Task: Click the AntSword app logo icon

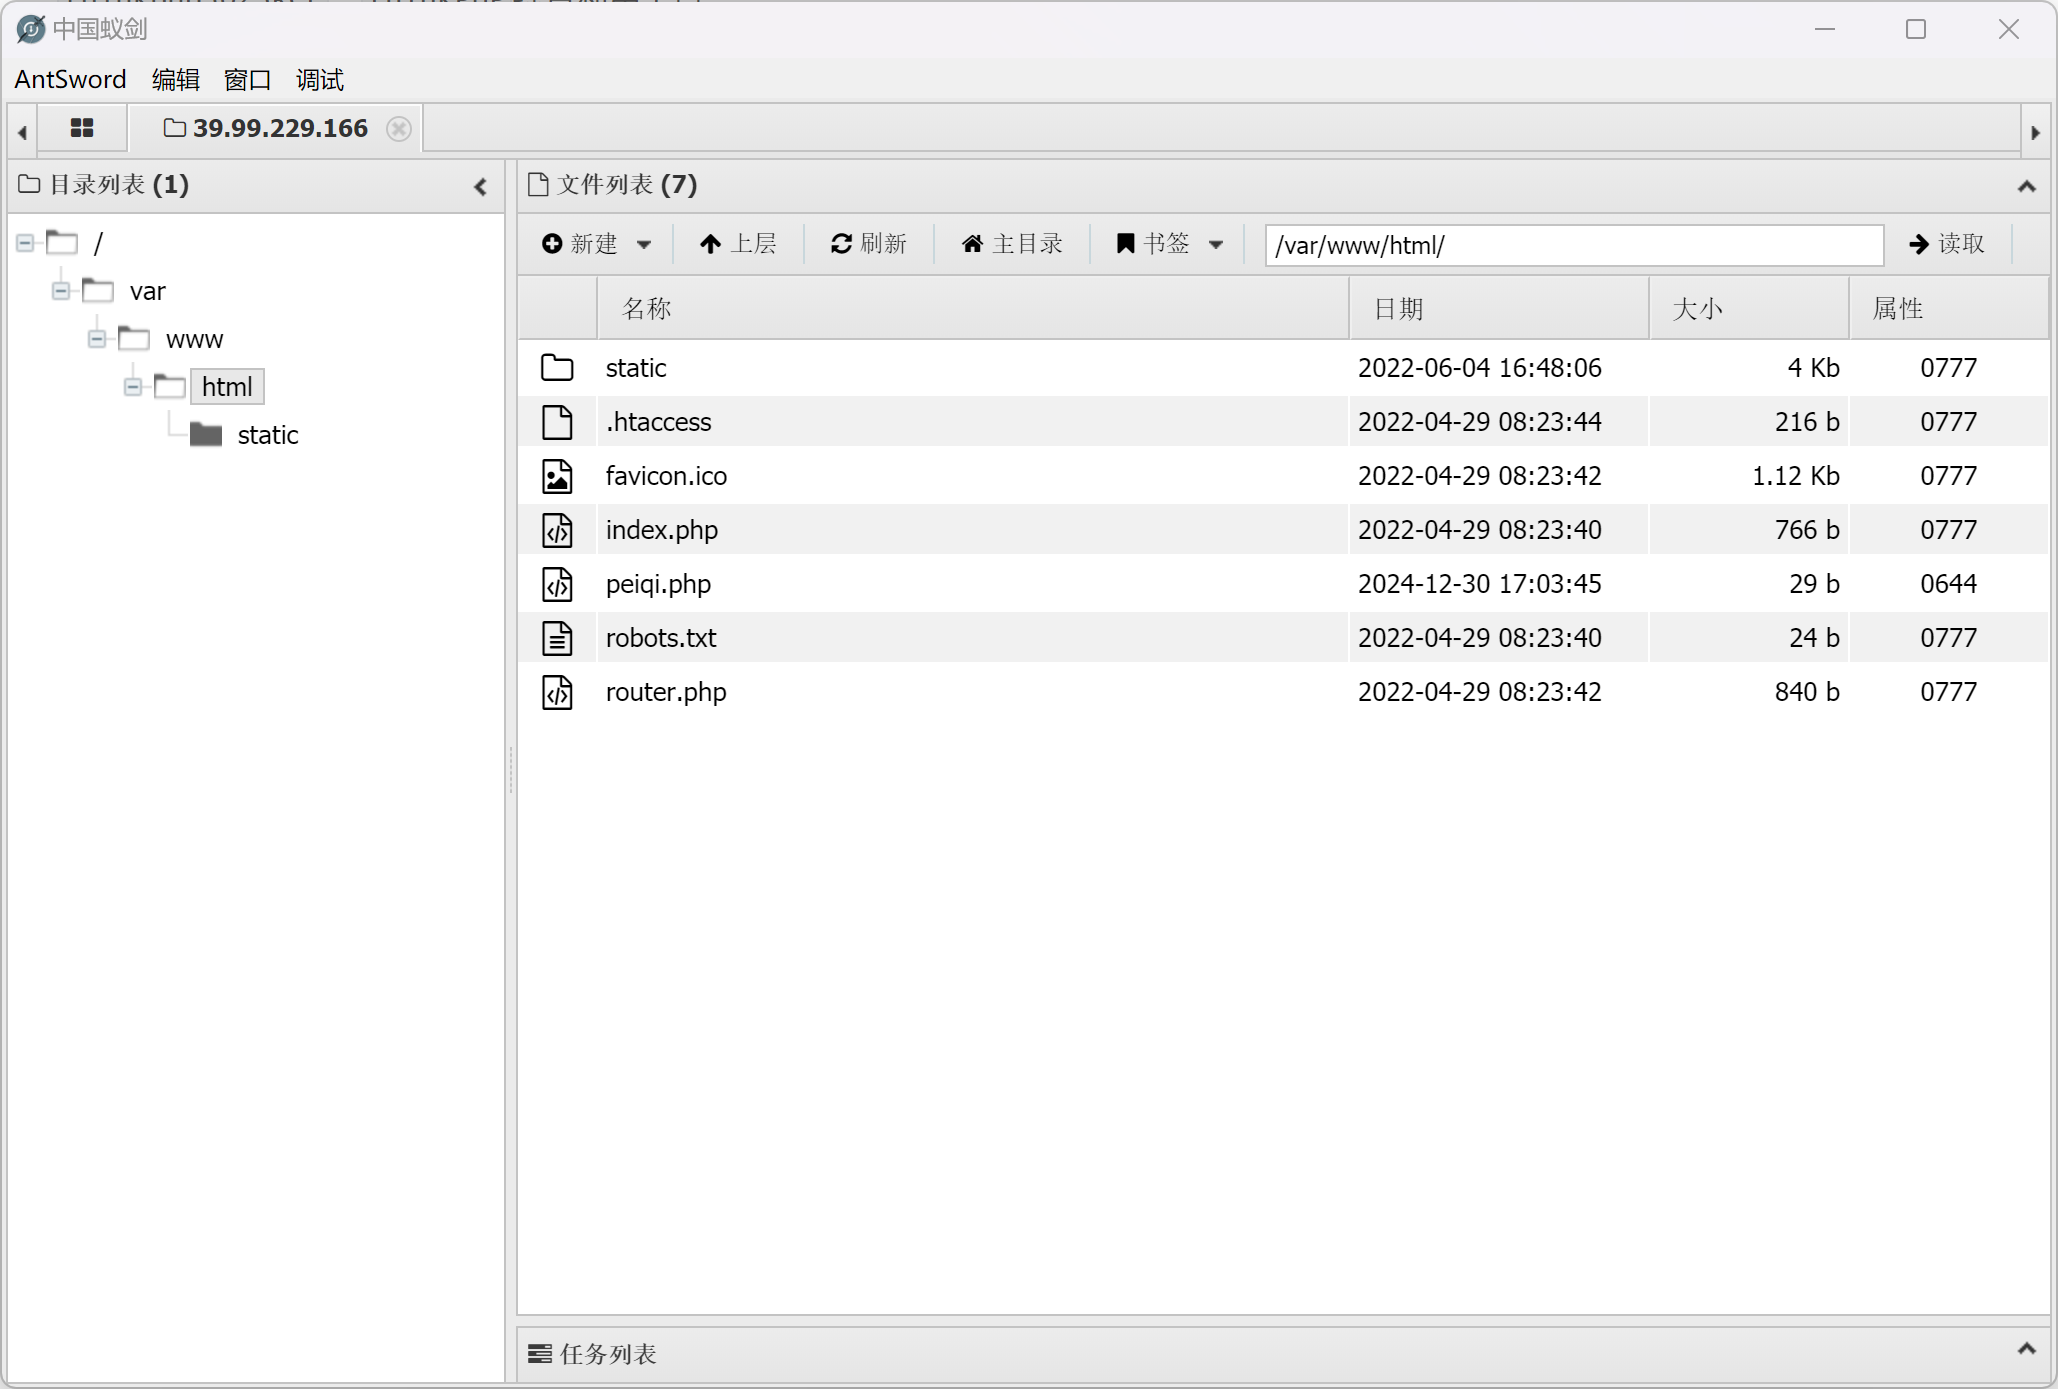Action: pos(30,29)
